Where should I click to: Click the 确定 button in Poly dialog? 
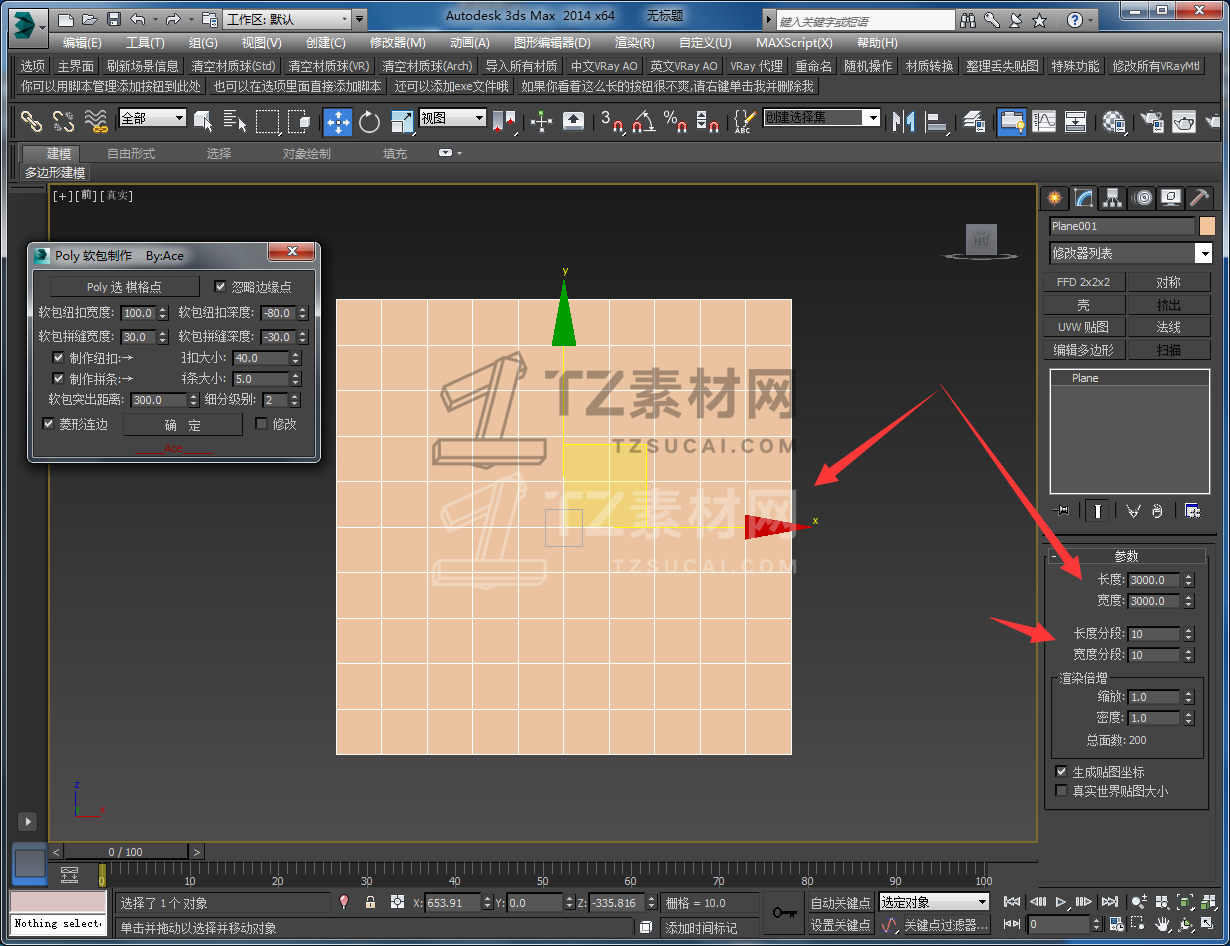click(182, 425)
